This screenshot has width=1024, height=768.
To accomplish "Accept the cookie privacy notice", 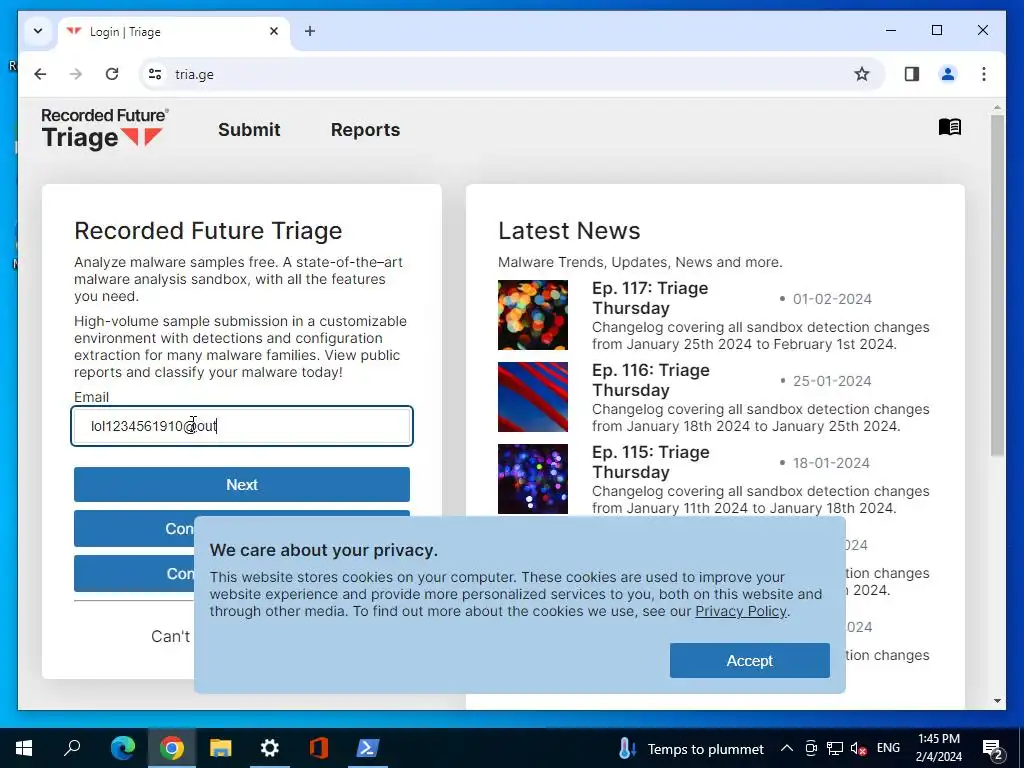I will coord(750,660).
